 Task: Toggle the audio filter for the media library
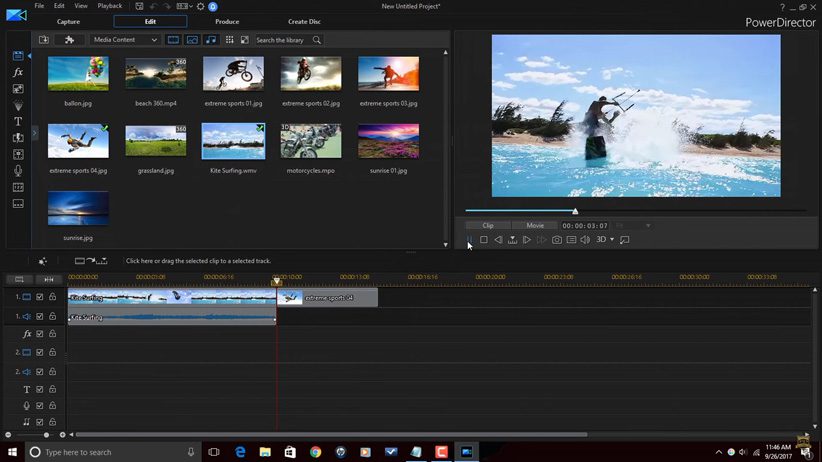click(x=211, y=40)
